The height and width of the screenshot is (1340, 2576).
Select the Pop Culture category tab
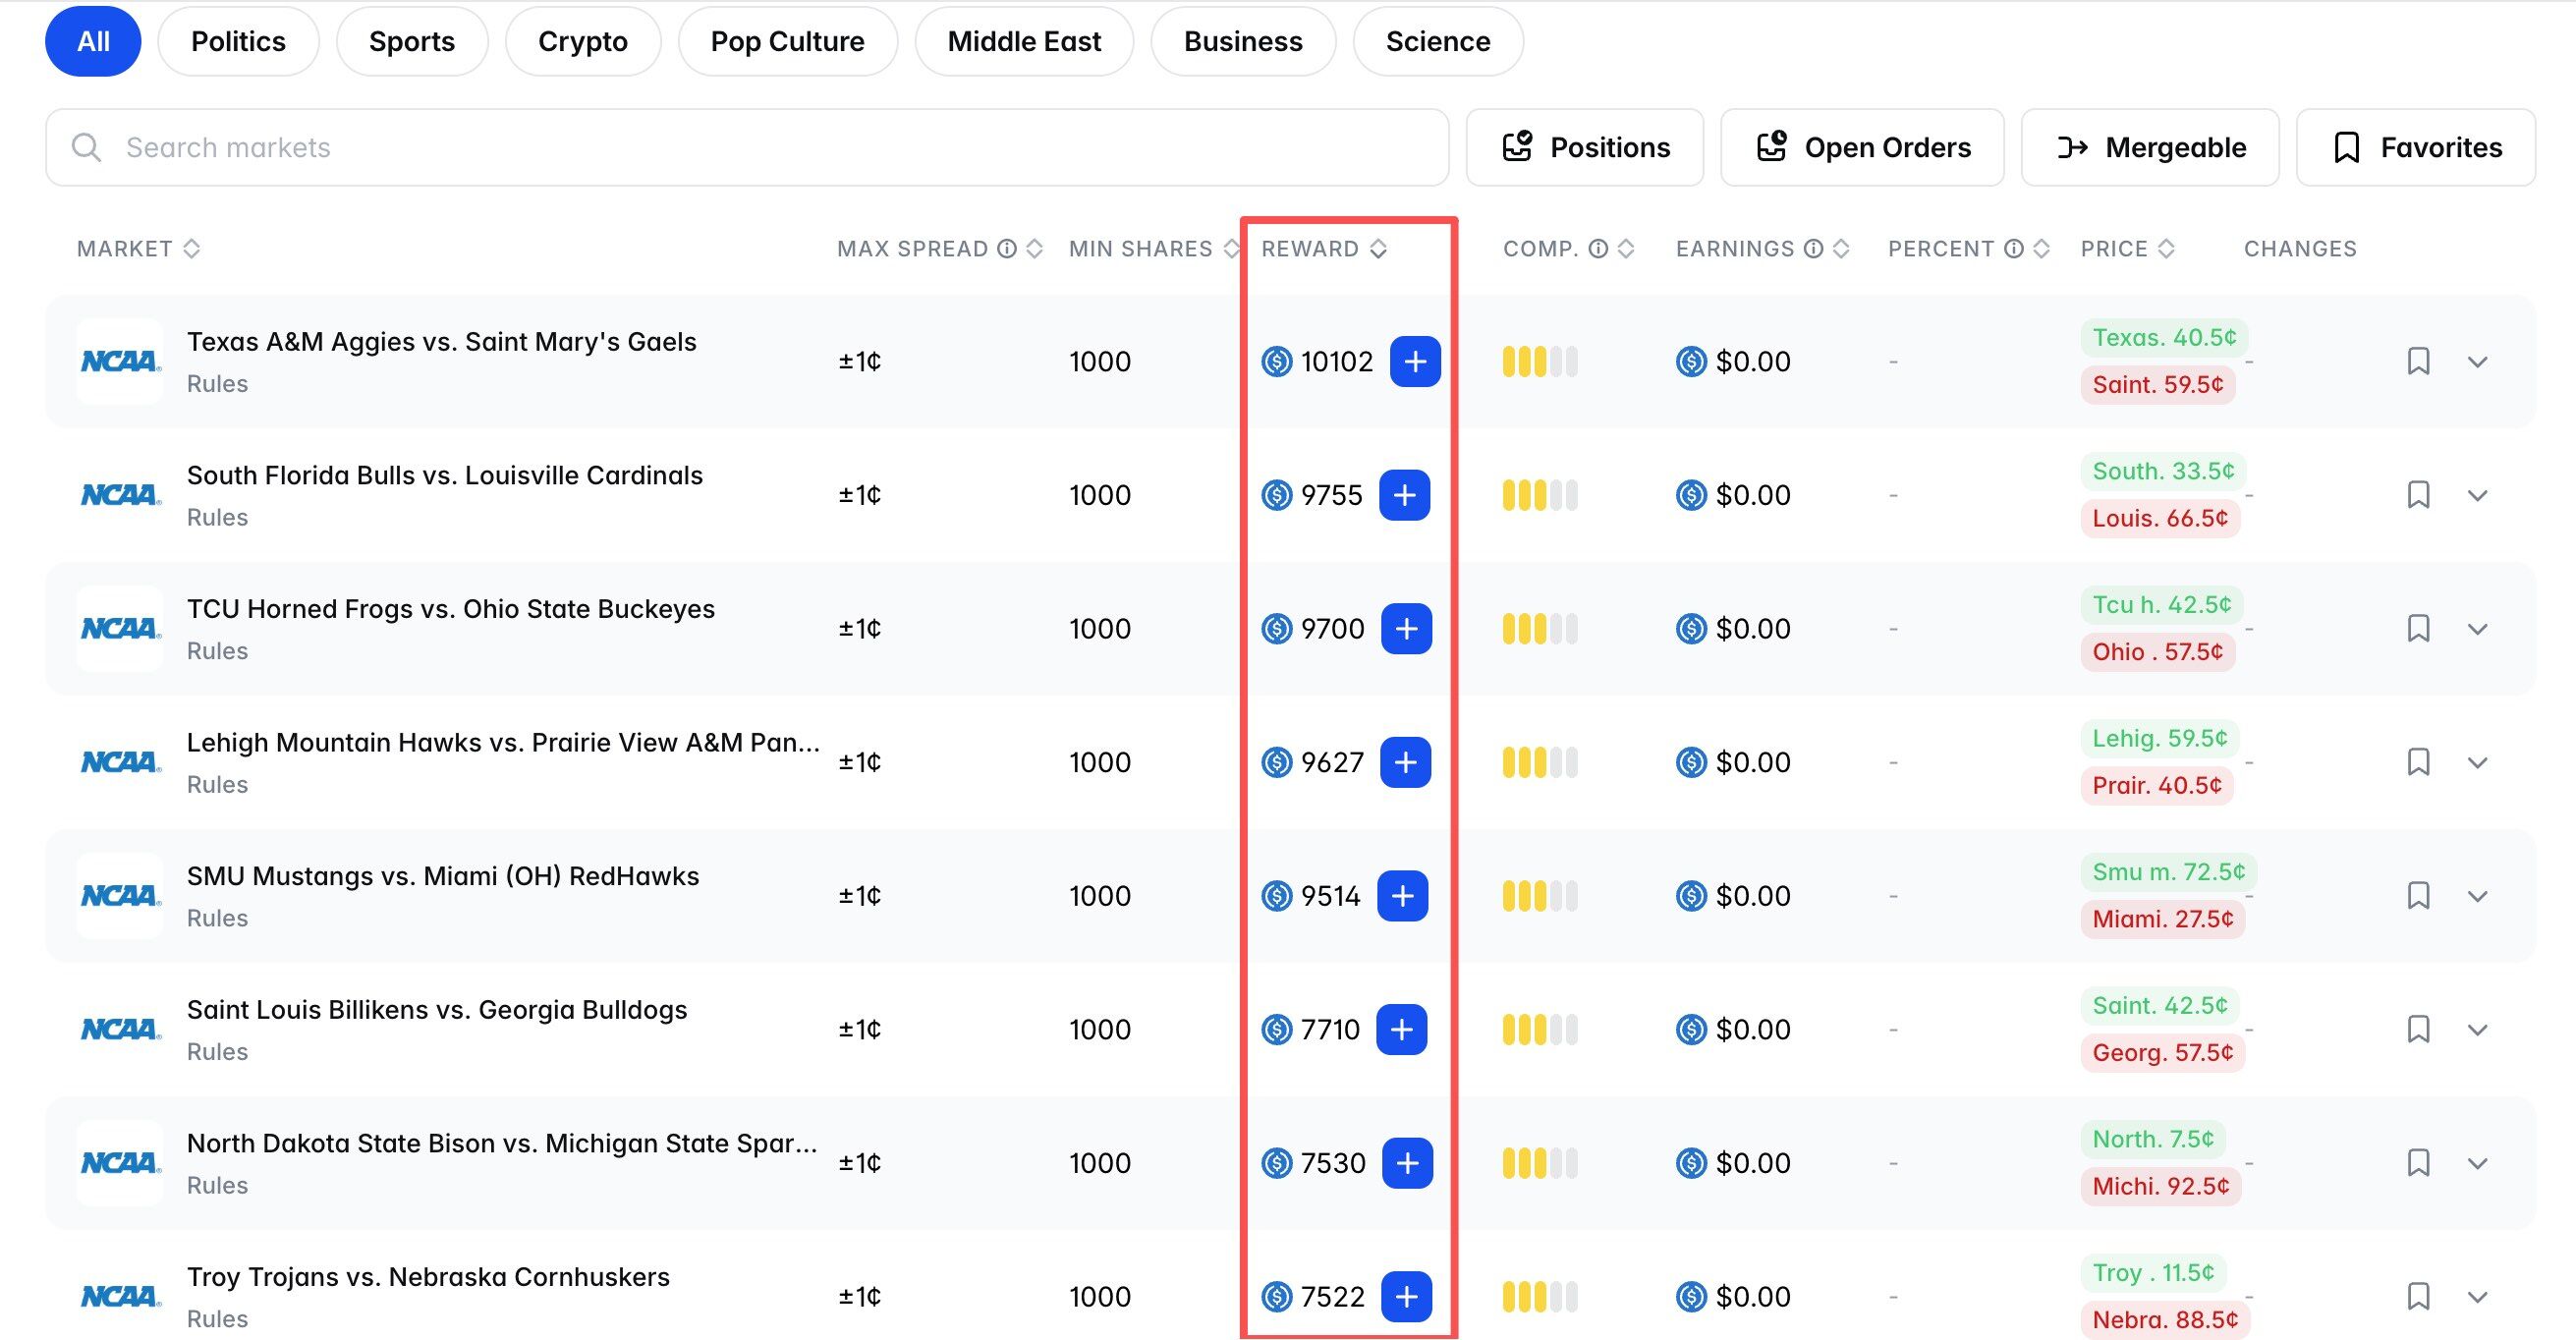coord(787,41)
